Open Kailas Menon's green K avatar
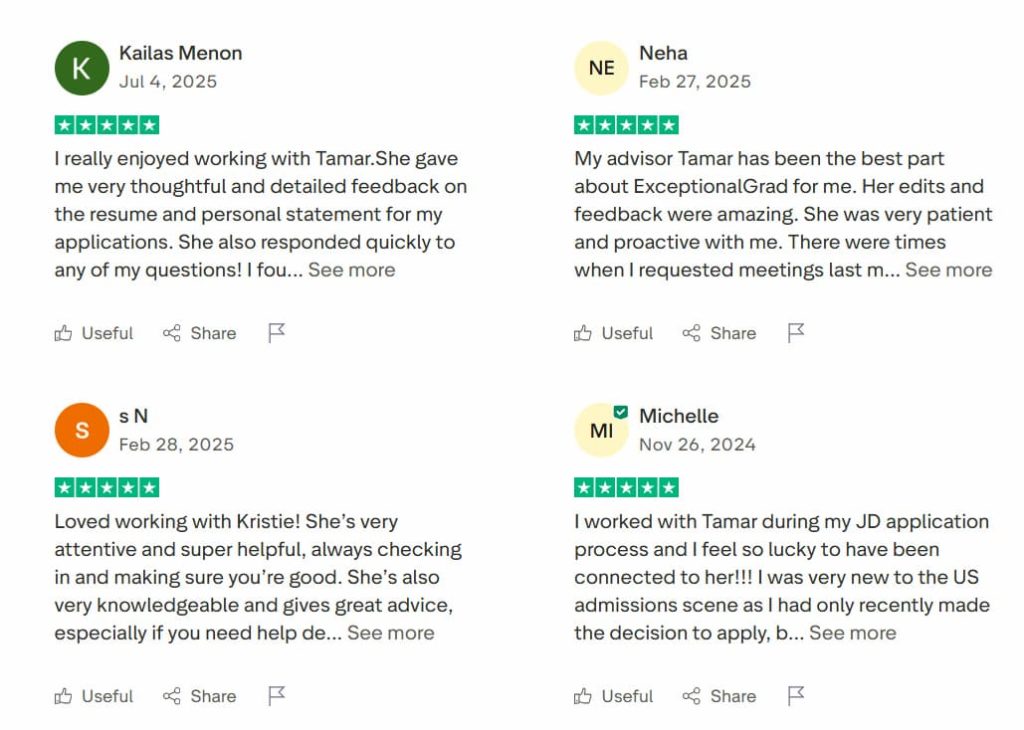 (81, 68)
